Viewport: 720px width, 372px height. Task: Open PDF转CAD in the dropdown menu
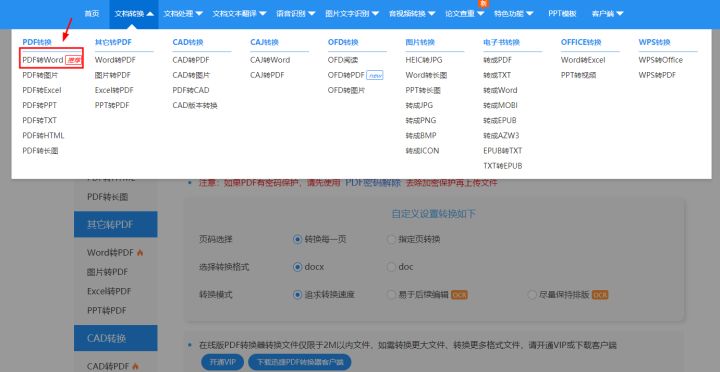click(x=191, y=90)
